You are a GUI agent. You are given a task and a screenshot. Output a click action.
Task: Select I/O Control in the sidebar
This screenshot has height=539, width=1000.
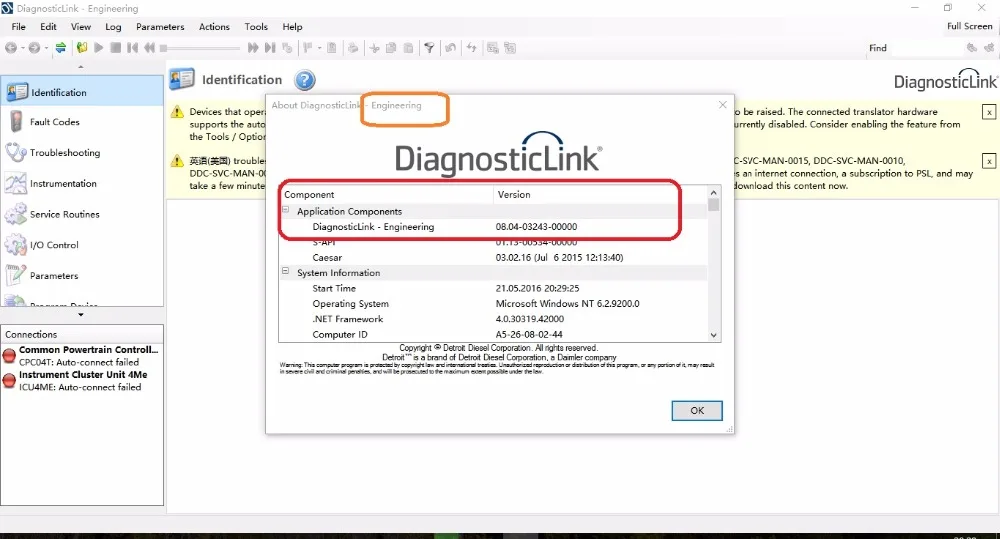[82, 245]
